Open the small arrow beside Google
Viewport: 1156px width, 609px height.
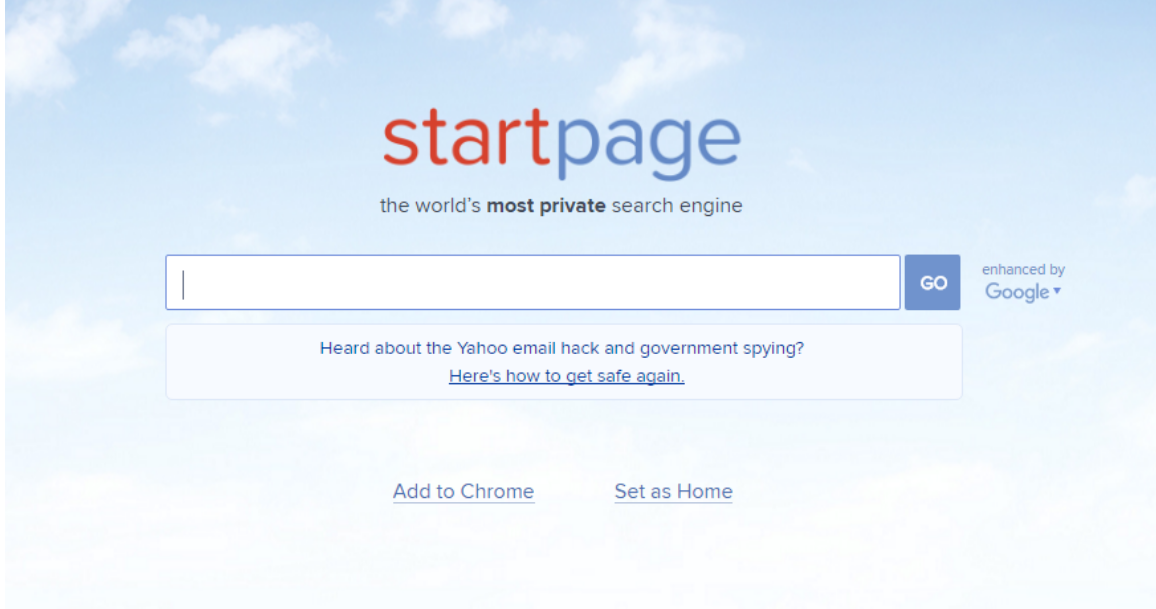pos(1056,291)
